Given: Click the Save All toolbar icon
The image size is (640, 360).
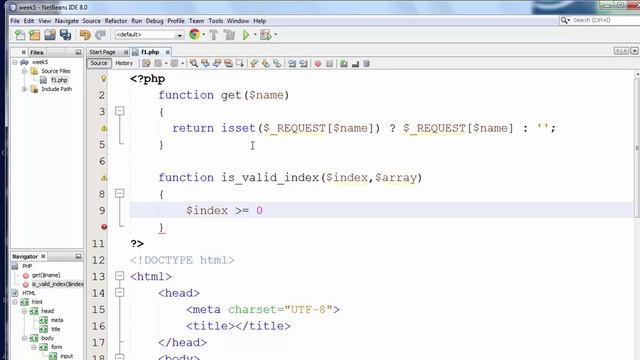Looking at the screenshot, I should (65, 35).
